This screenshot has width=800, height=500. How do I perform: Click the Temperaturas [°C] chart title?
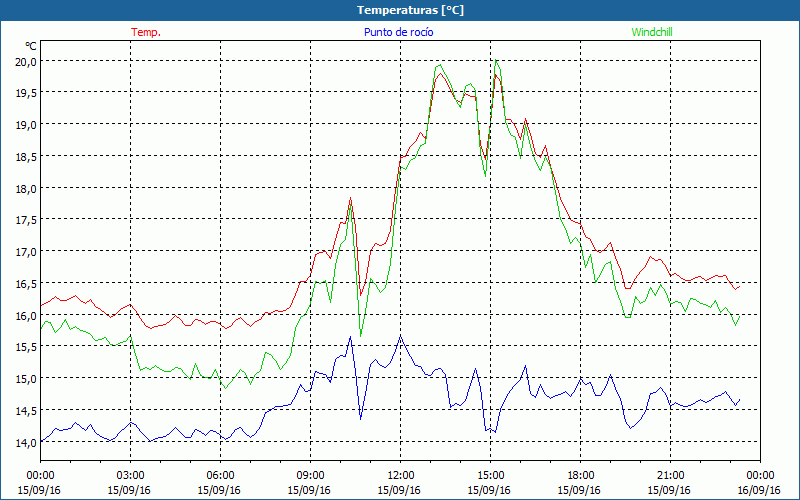pos(410,10)
